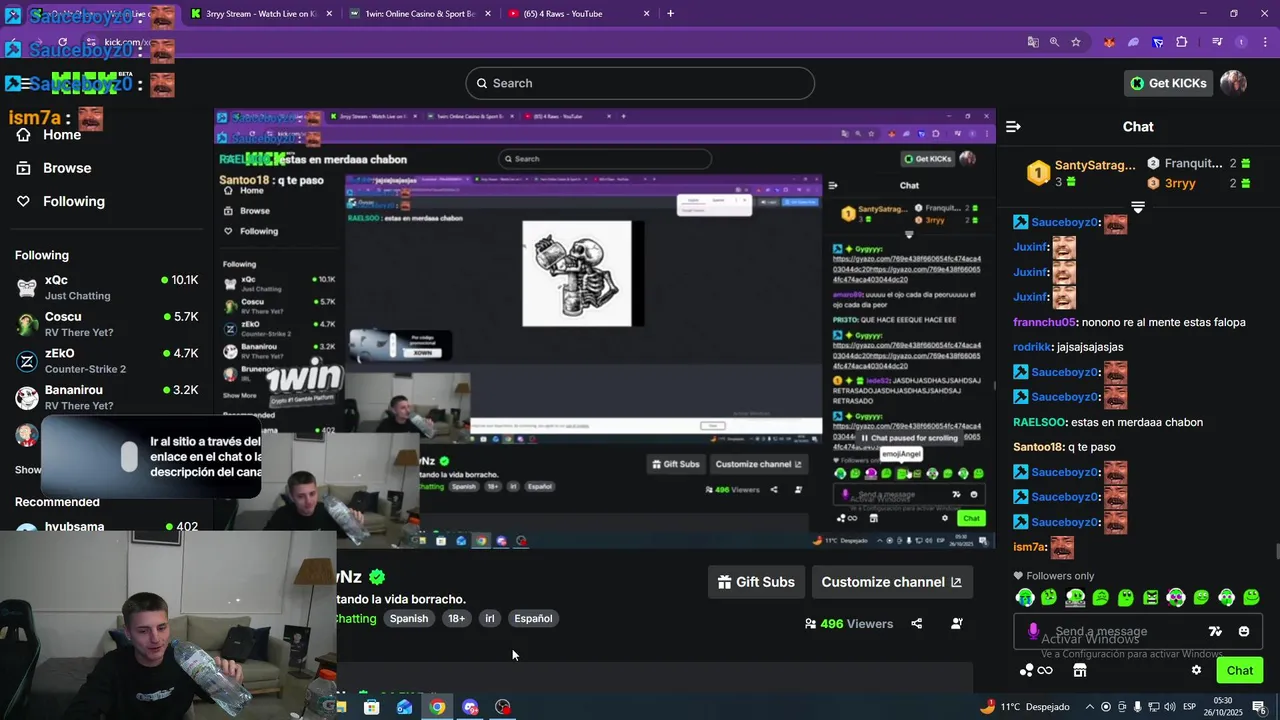Click username franchu05 in chat

coord(1045,322)
